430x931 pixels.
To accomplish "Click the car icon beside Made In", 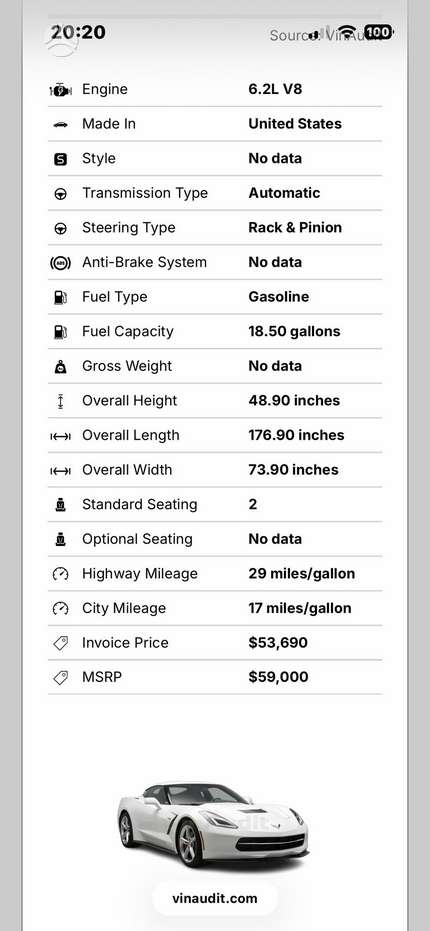I will 61,125.
